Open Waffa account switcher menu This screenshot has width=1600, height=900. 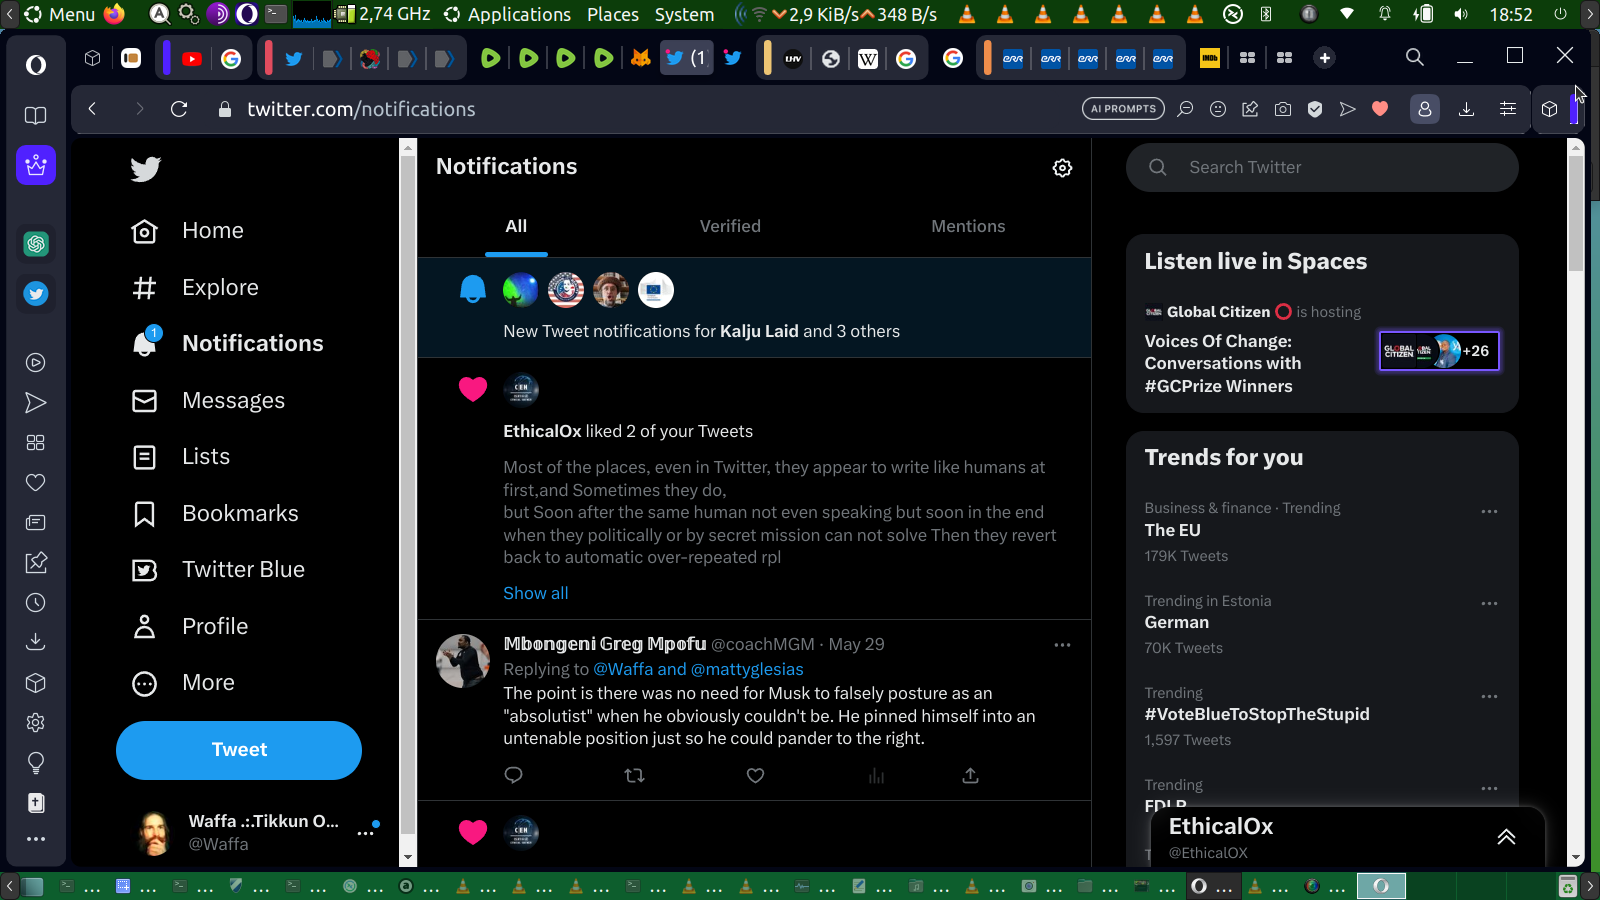(x=365, y=832)
